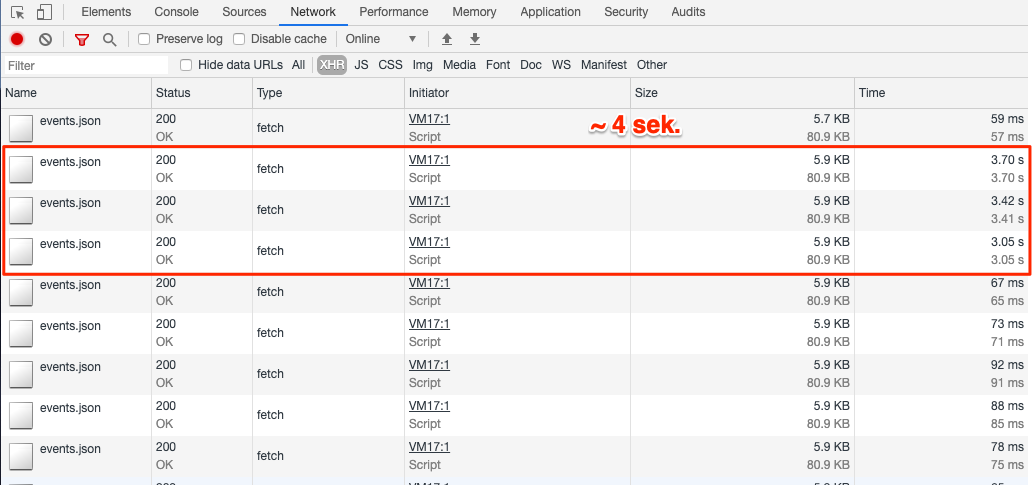Click file icon of the 73 ms request
Viewport: 1032px width, 485px height.
pyautogui.click(x=21, y=334)
